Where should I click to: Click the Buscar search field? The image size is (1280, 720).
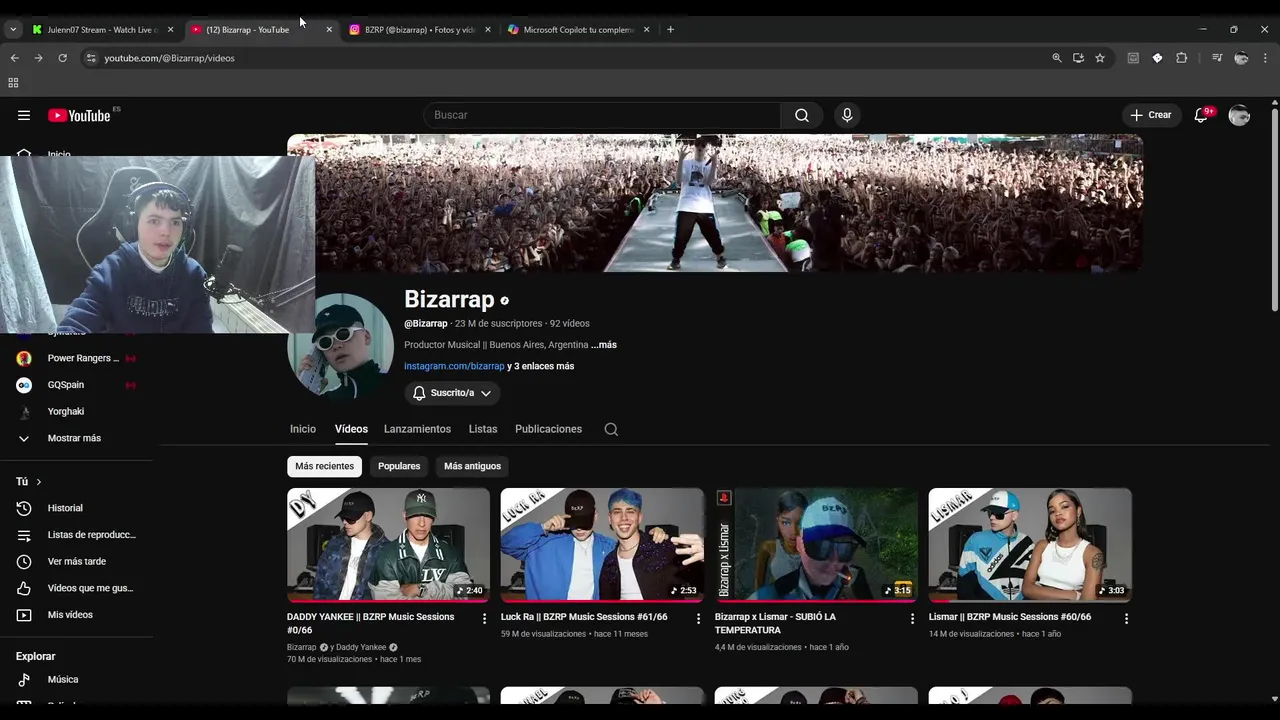pyautogui.click(x=602, y=115)
